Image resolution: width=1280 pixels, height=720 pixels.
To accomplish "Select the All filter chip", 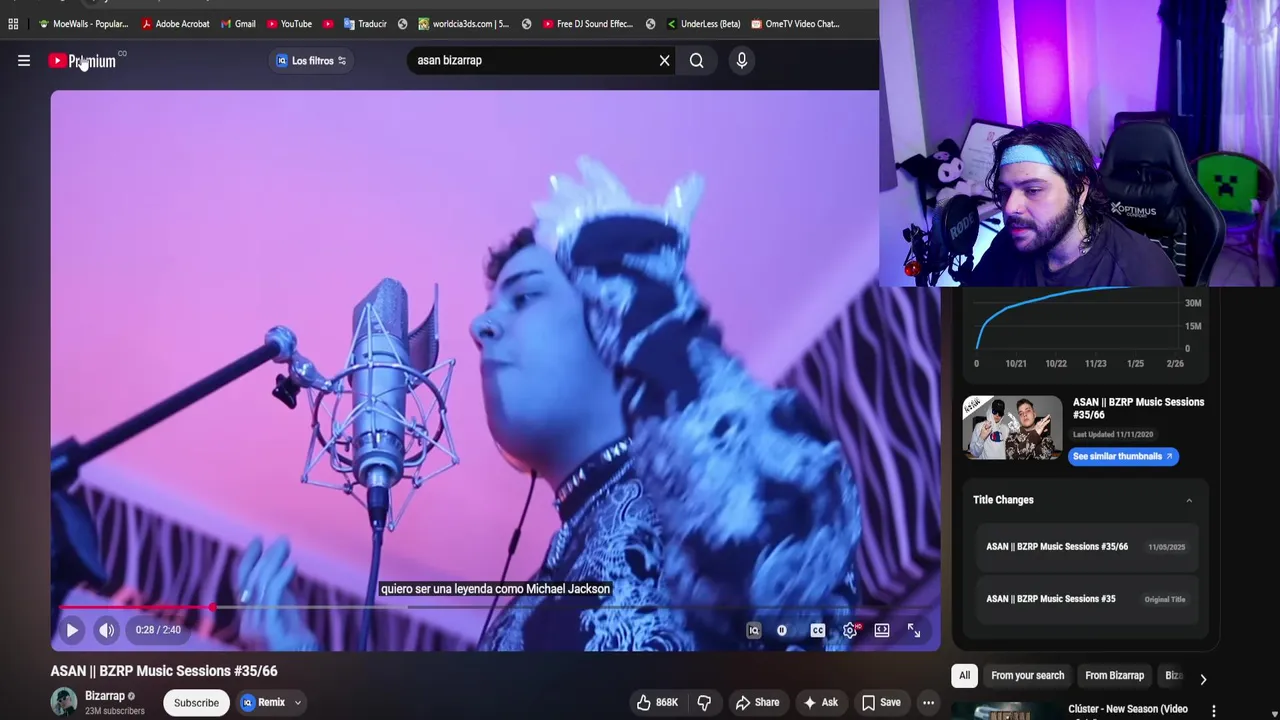I will click(x=964, y=676).
